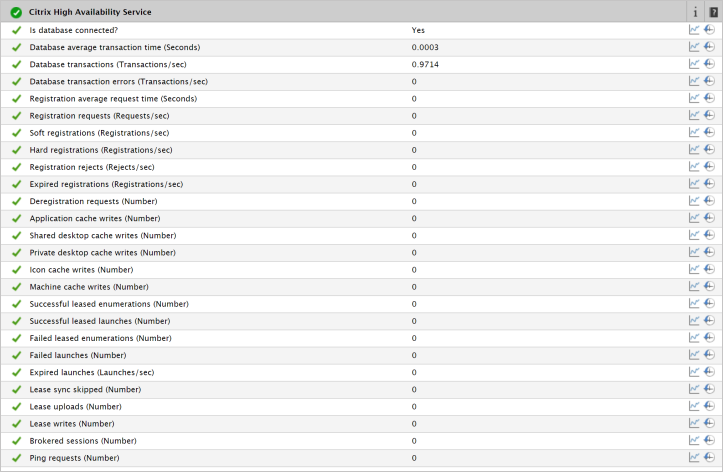Select 'Failed launches (Number)' label
Image resolution: width=723 pixels, height=472 pixels.
click(x=78, y=355)
